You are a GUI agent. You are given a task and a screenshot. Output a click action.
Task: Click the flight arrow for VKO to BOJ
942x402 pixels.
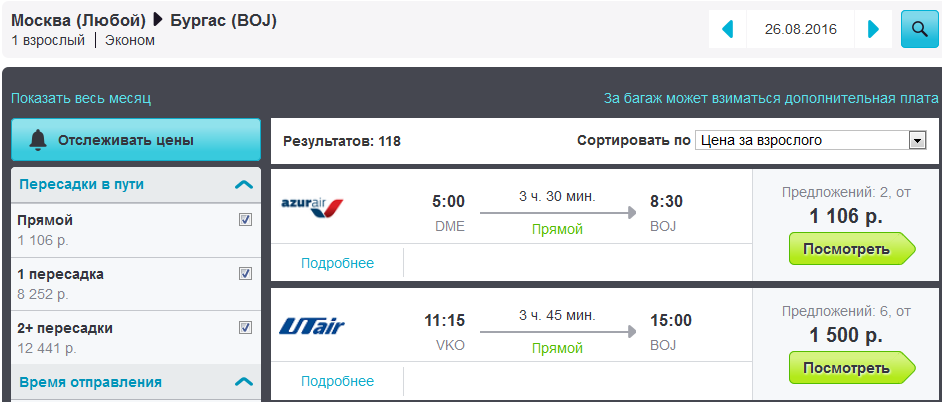pos(558,331)
